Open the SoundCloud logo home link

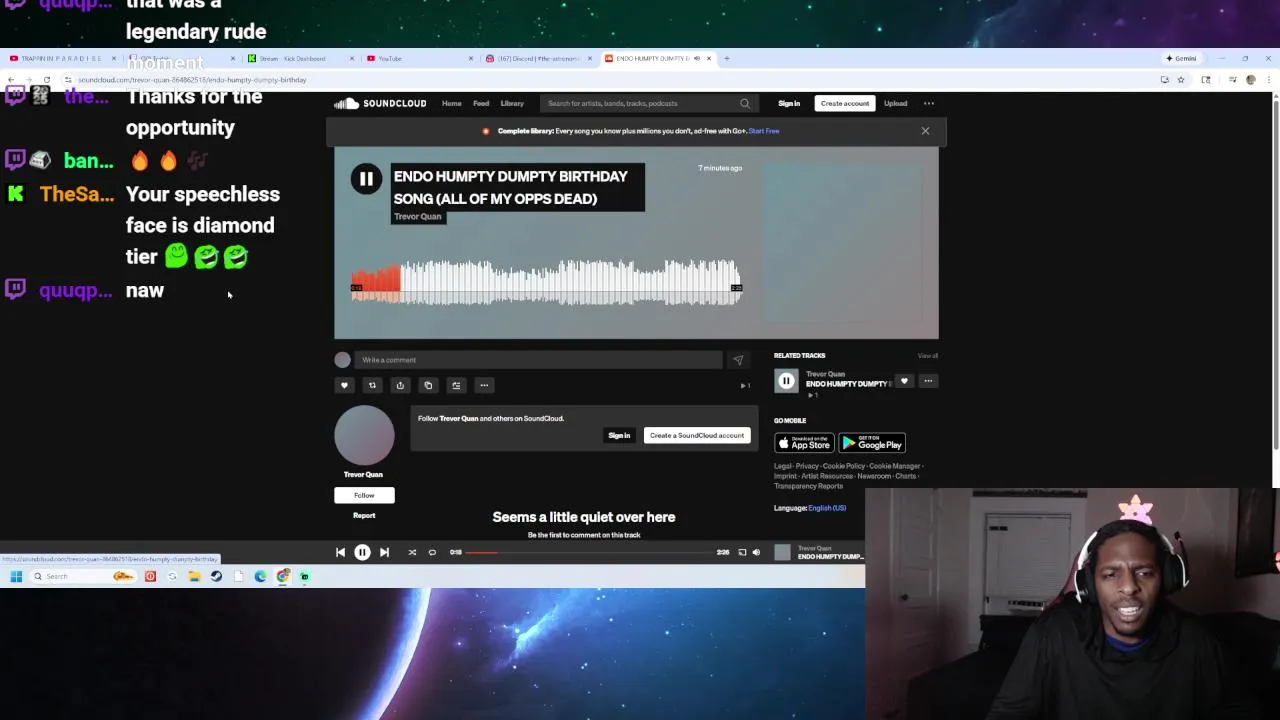tap(380, 103)
